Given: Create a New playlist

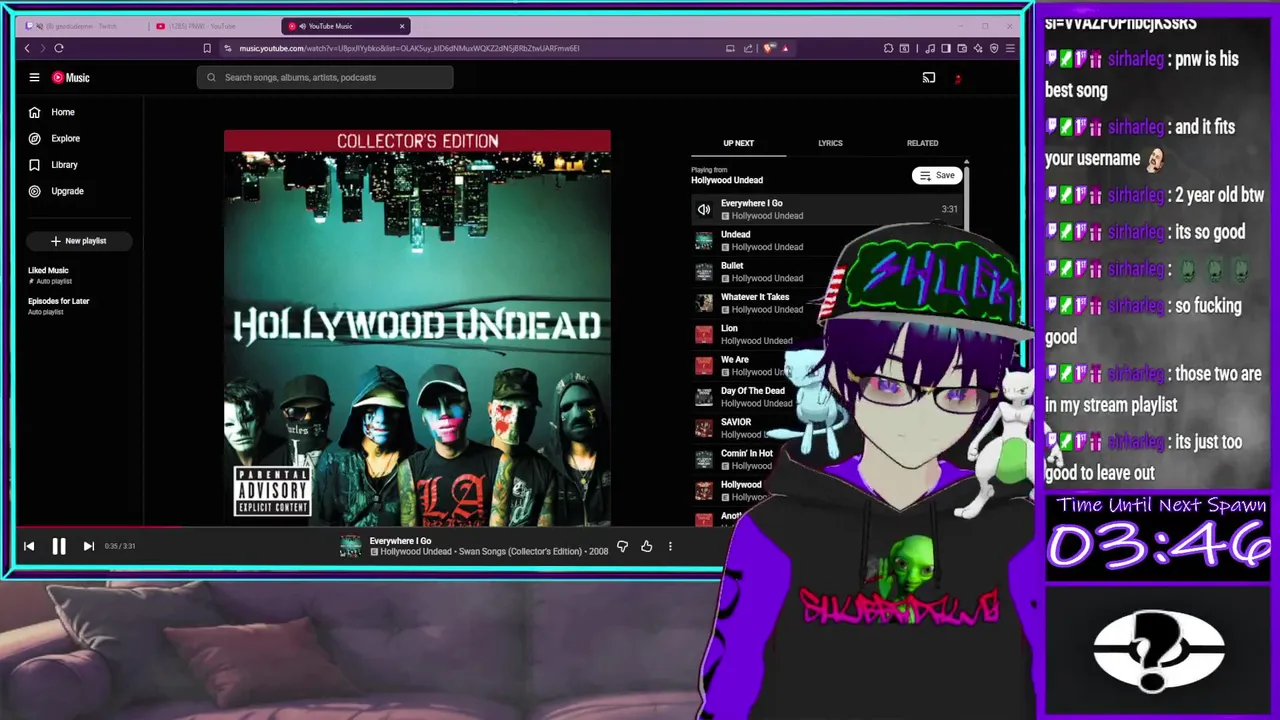Looking at the screenshot, I should pos(78,240).
